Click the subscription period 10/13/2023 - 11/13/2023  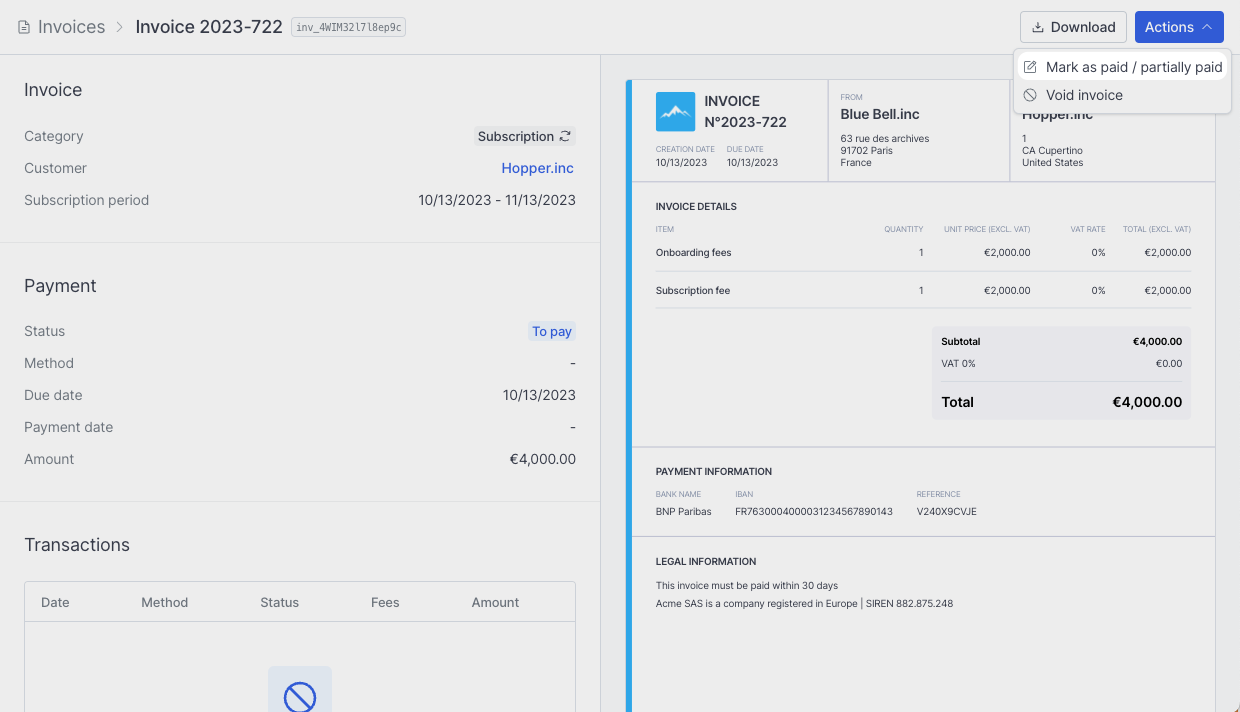coord(497,200)
